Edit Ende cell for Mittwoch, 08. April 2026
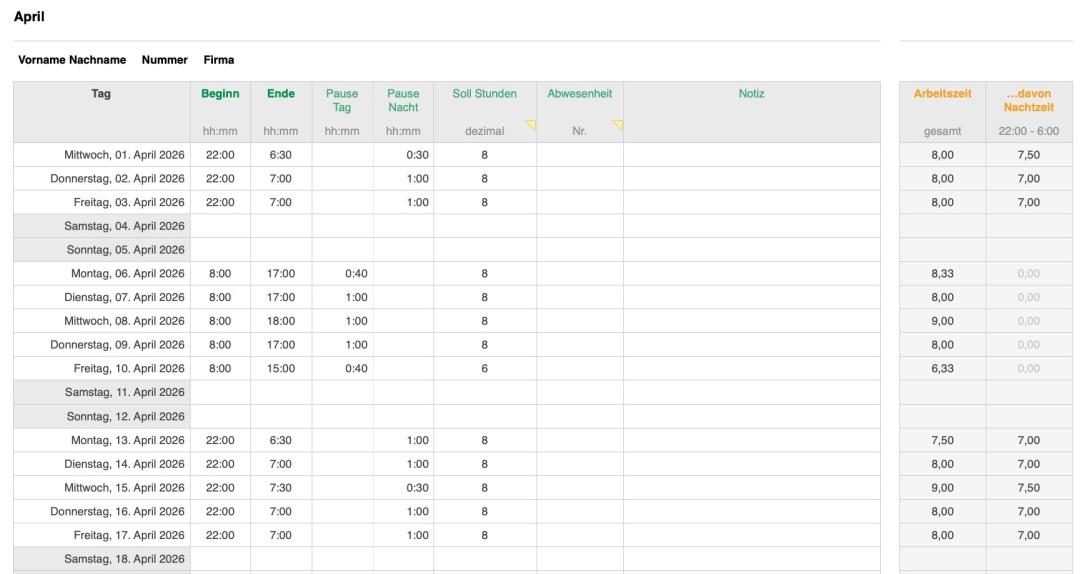This screenshot has width=1090, height=574. [281, 321]
